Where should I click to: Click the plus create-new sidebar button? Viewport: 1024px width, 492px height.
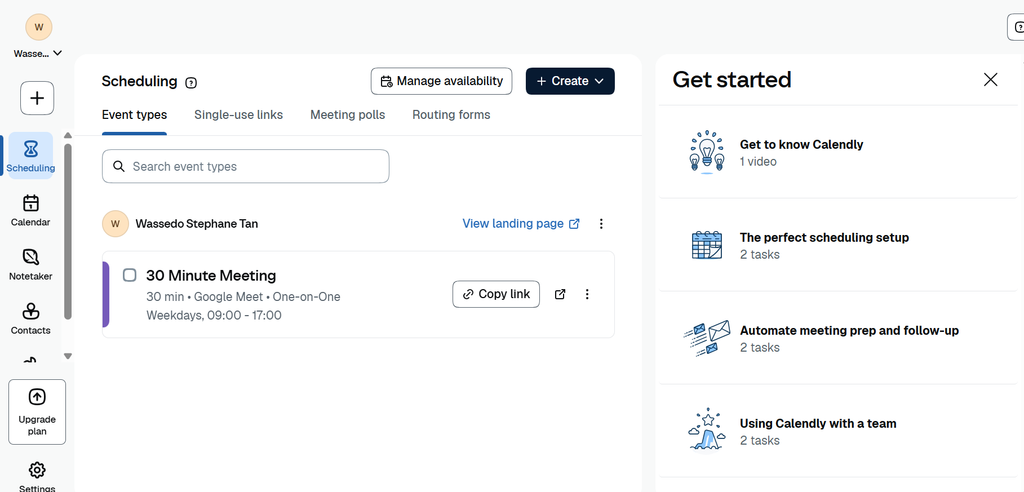tap(37, 98)
